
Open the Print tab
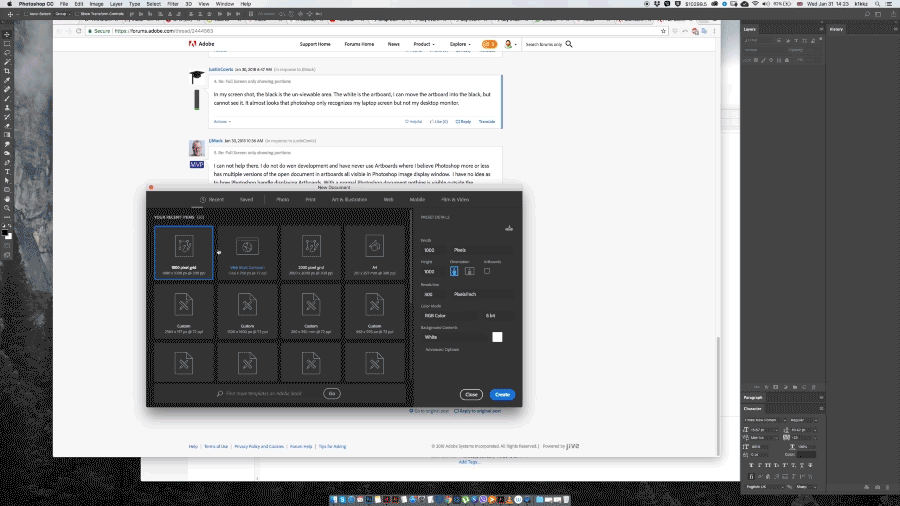(311, 200)
